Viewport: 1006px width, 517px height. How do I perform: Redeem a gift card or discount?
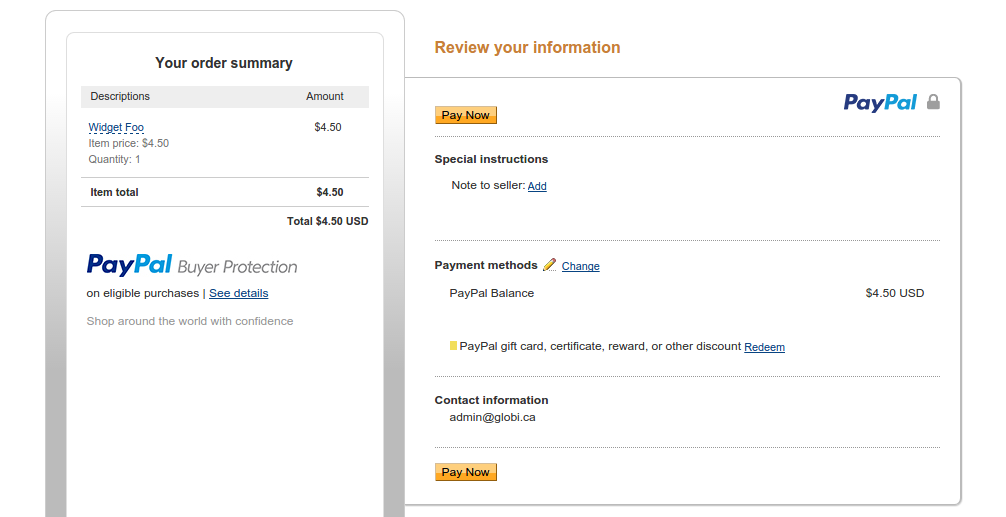[764, 347]
